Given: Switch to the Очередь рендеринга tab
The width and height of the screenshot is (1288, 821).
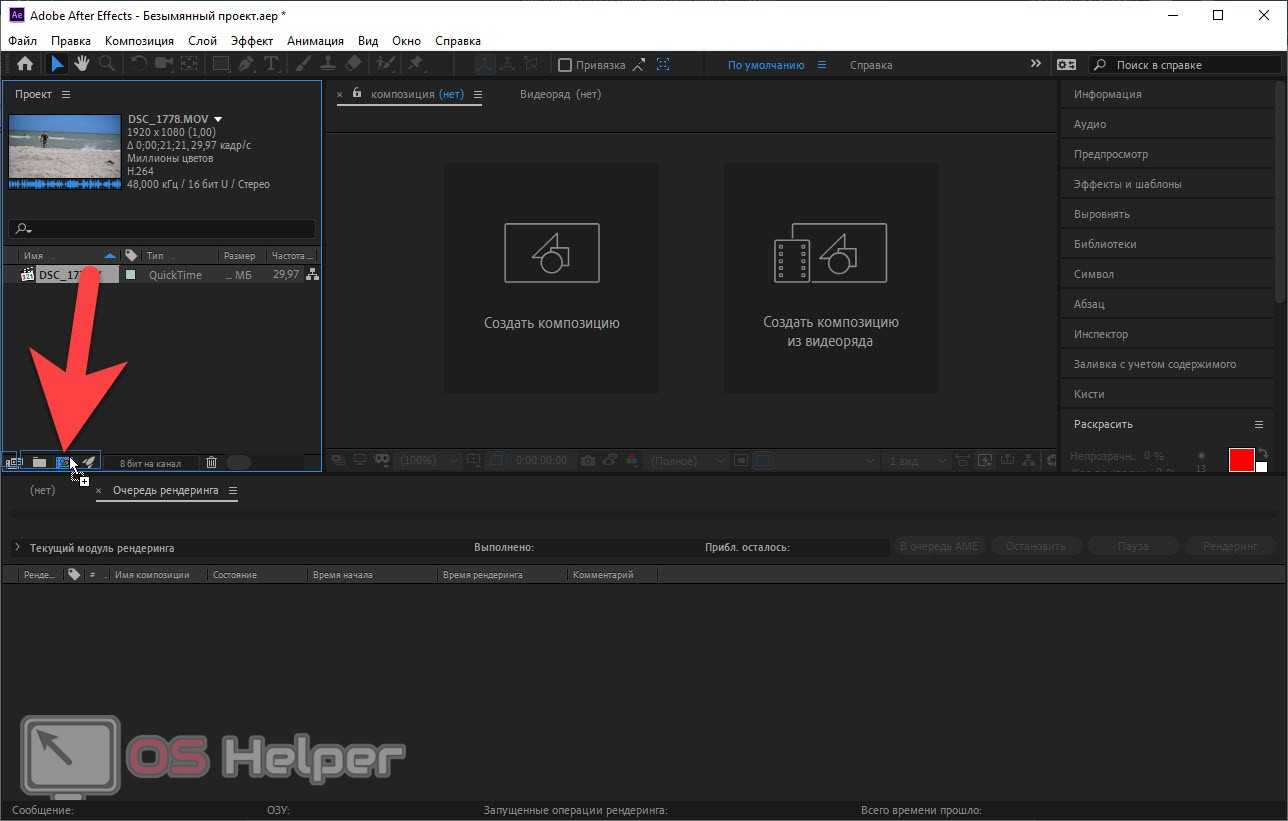Looking at the screenshot, I should pyautogui.click(x=165, y=491).
